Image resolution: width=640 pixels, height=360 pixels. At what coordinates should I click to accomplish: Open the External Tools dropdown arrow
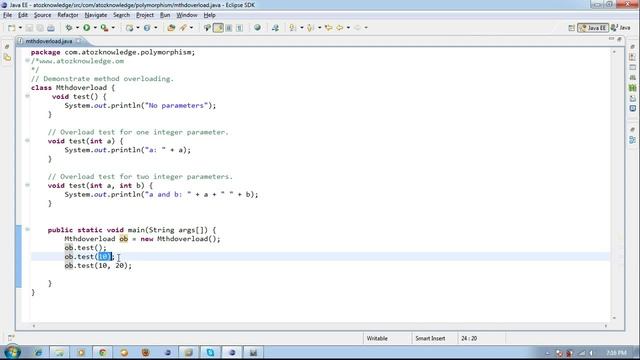click(x=113, y=28)
